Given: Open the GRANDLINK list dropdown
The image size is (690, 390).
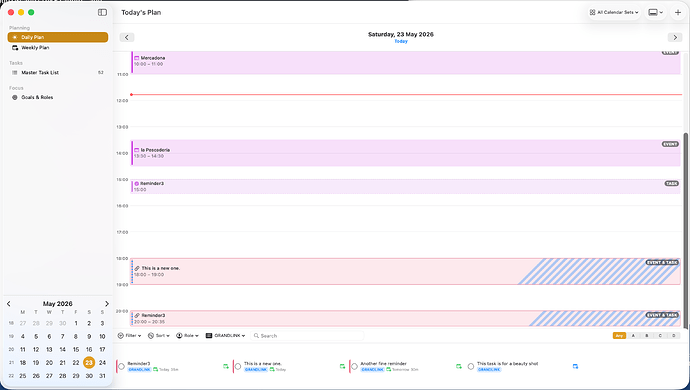Looking at the screenshot, I should click(x=225, y=335).
